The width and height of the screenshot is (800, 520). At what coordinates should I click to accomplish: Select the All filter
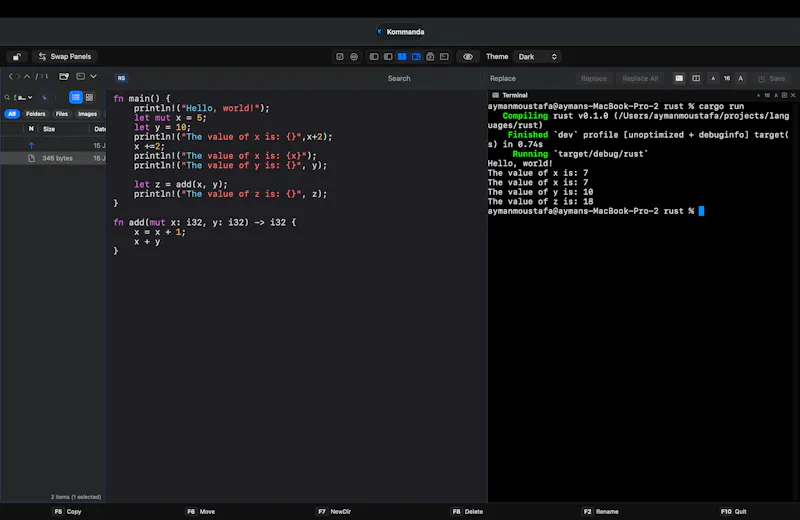(x=12, y=114)
